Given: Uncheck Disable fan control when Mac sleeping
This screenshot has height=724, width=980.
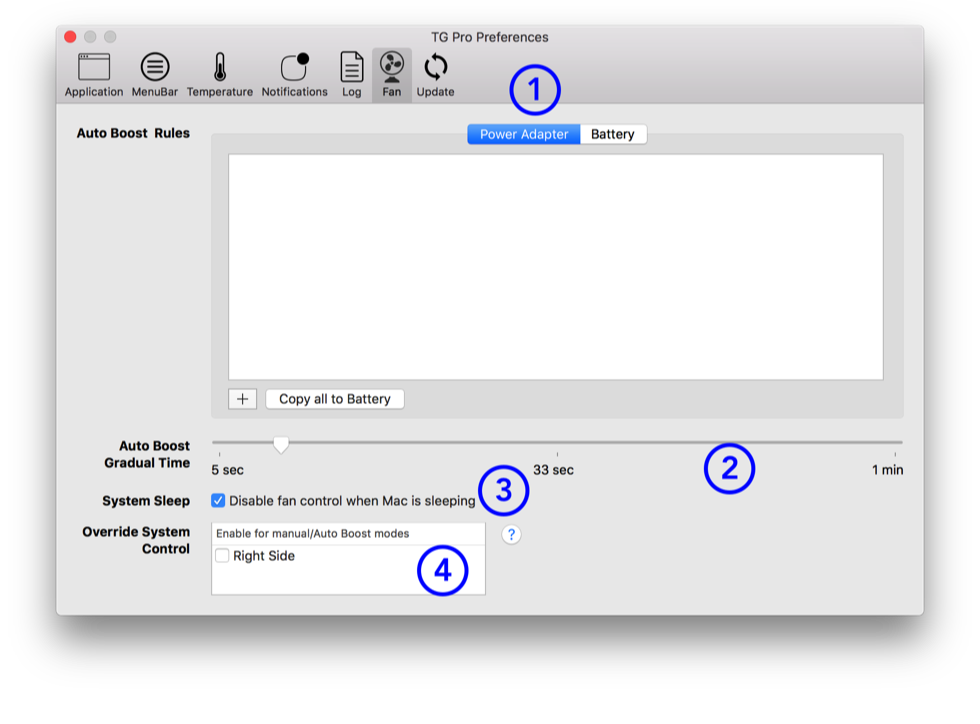Looking at the screenshot, I should pos(218,501).
